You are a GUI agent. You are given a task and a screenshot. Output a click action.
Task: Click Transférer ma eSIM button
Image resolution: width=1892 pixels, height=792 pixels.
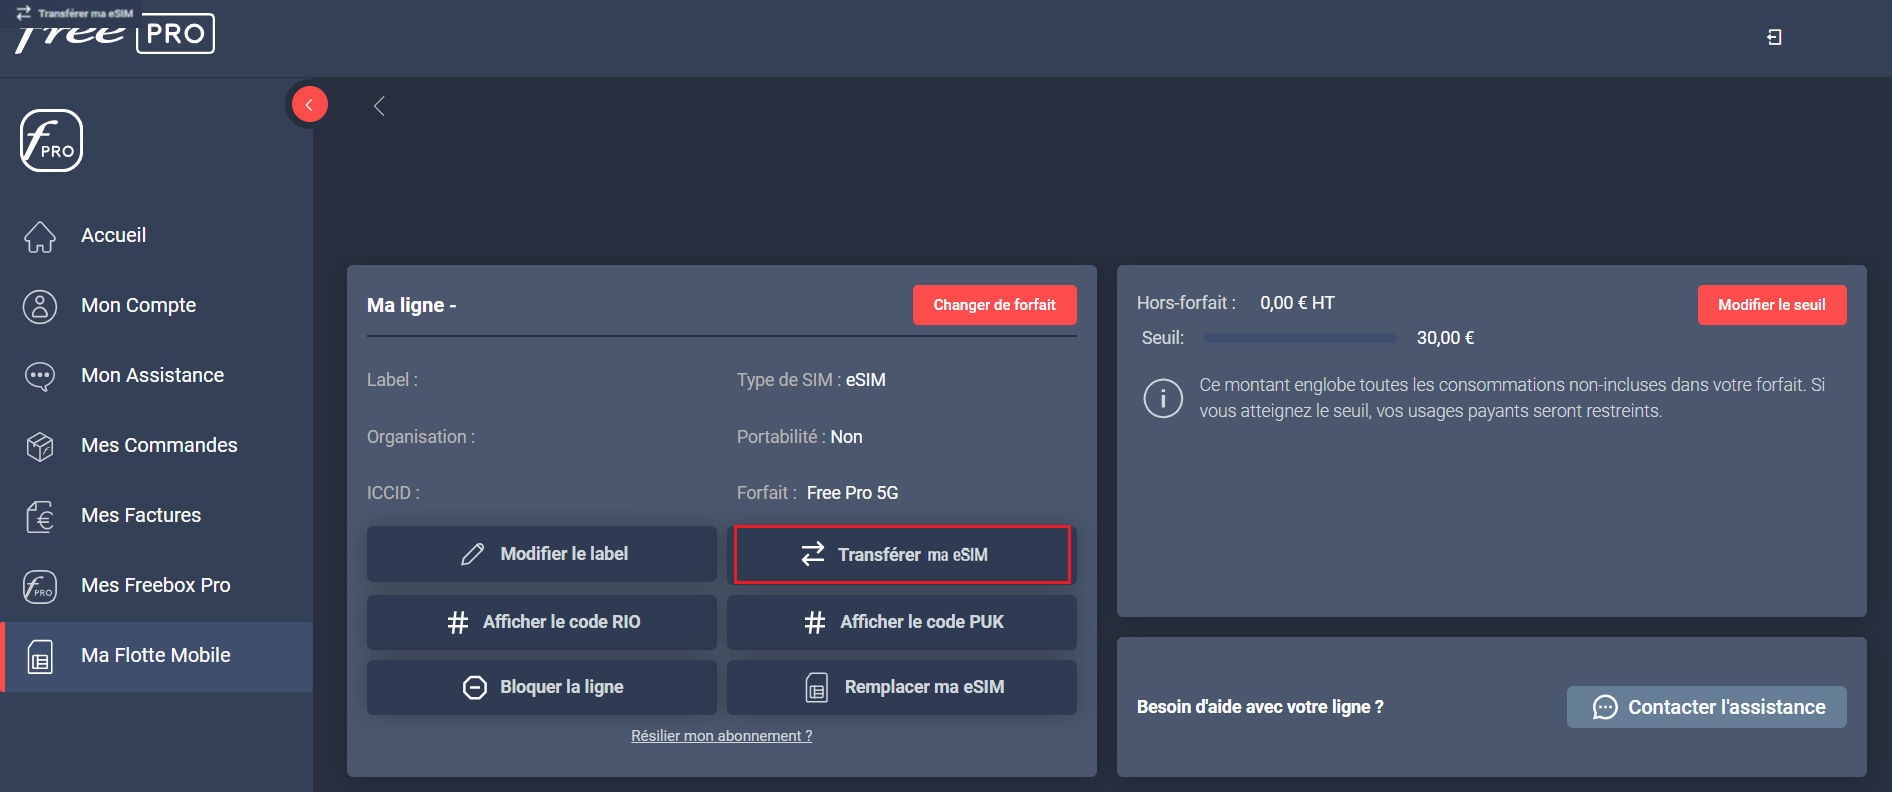[x=902, y=554]
